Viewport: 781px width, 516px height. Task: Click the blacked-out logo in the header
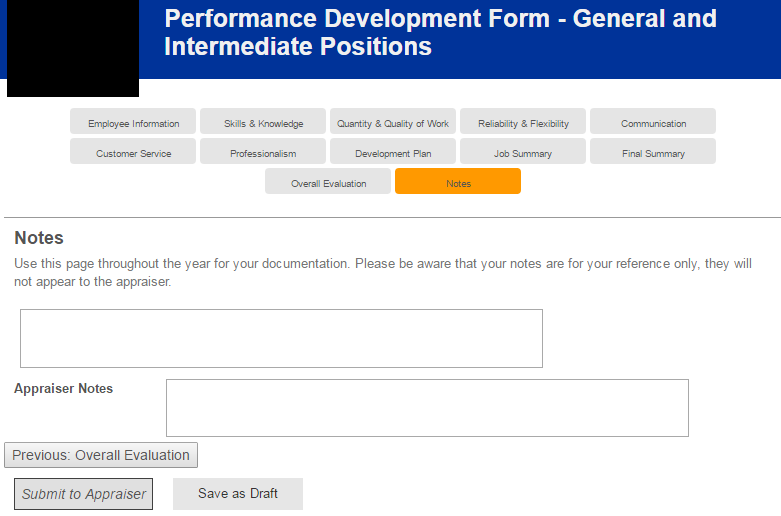[x=73, y=48]
